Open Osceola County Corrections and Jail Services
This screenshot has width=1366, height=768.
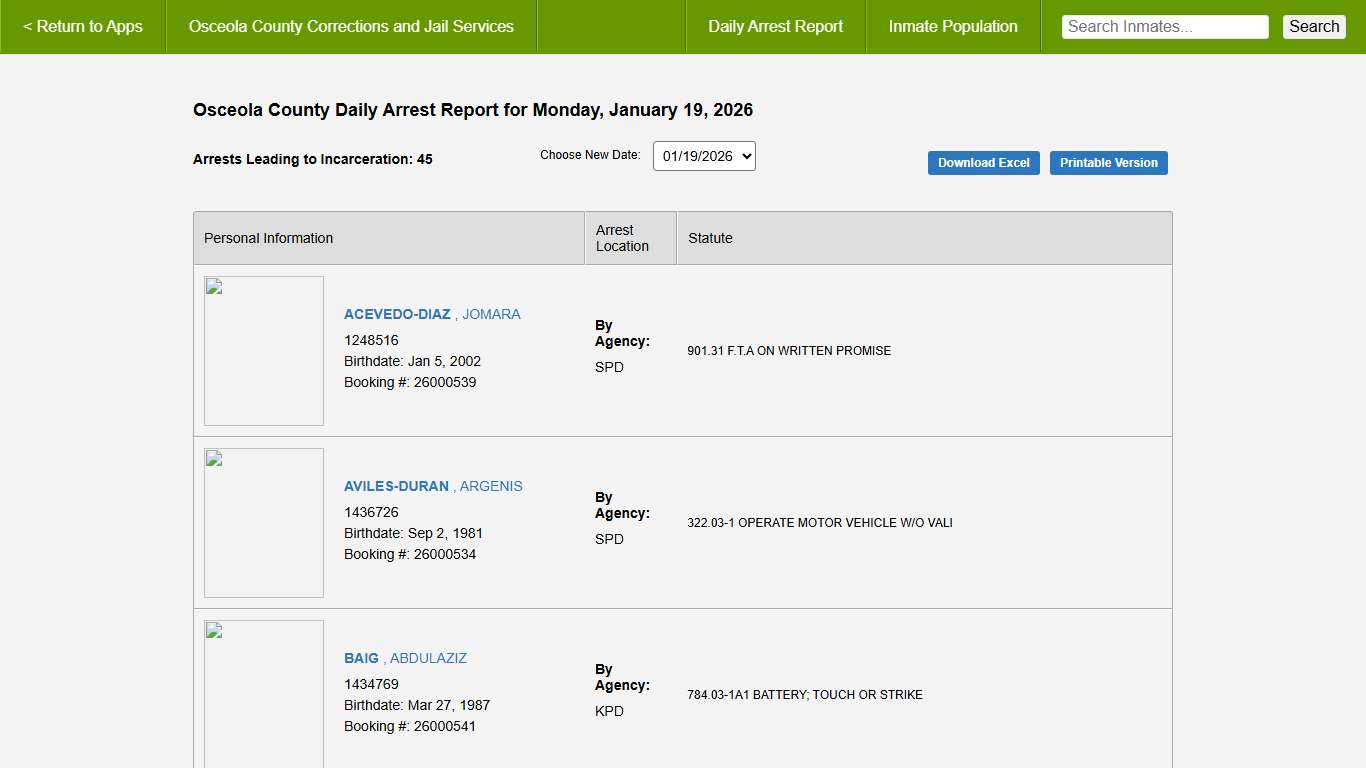coord(351,27)
